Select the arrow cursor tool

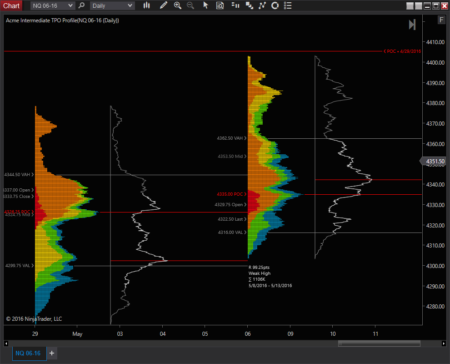(x=205, y=5)
